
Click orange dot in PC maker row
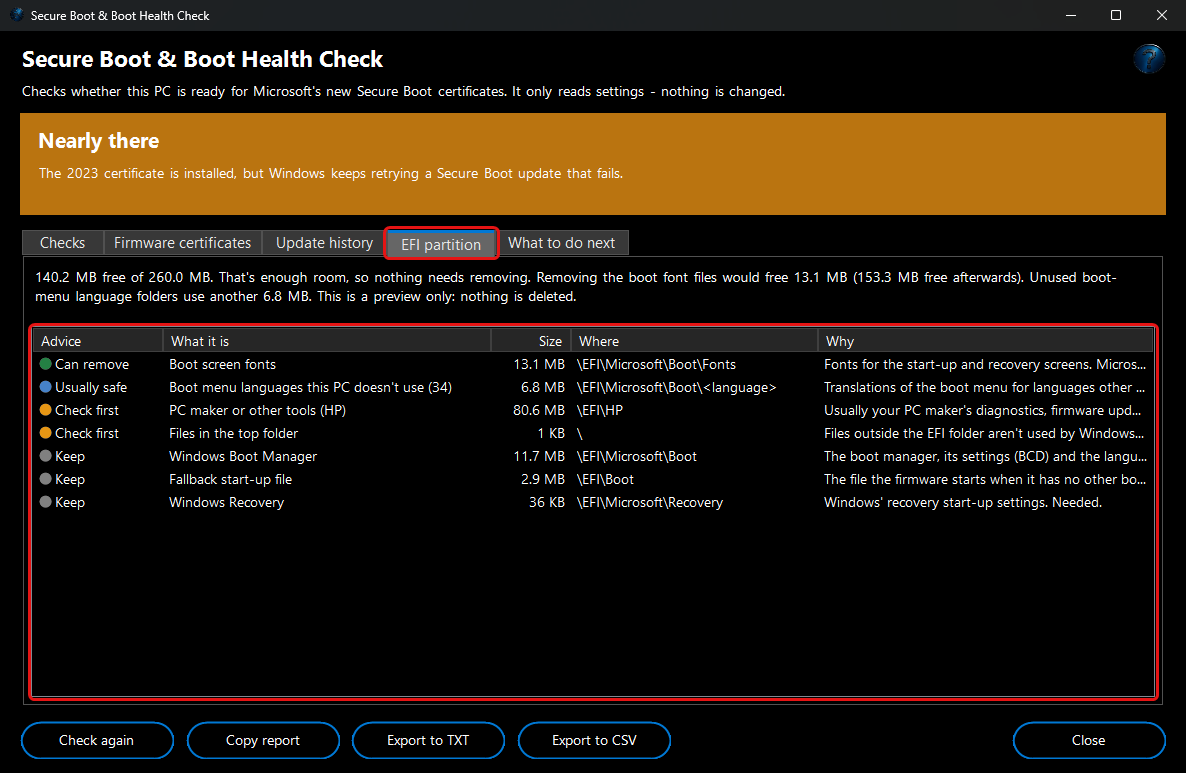[45, 410]
